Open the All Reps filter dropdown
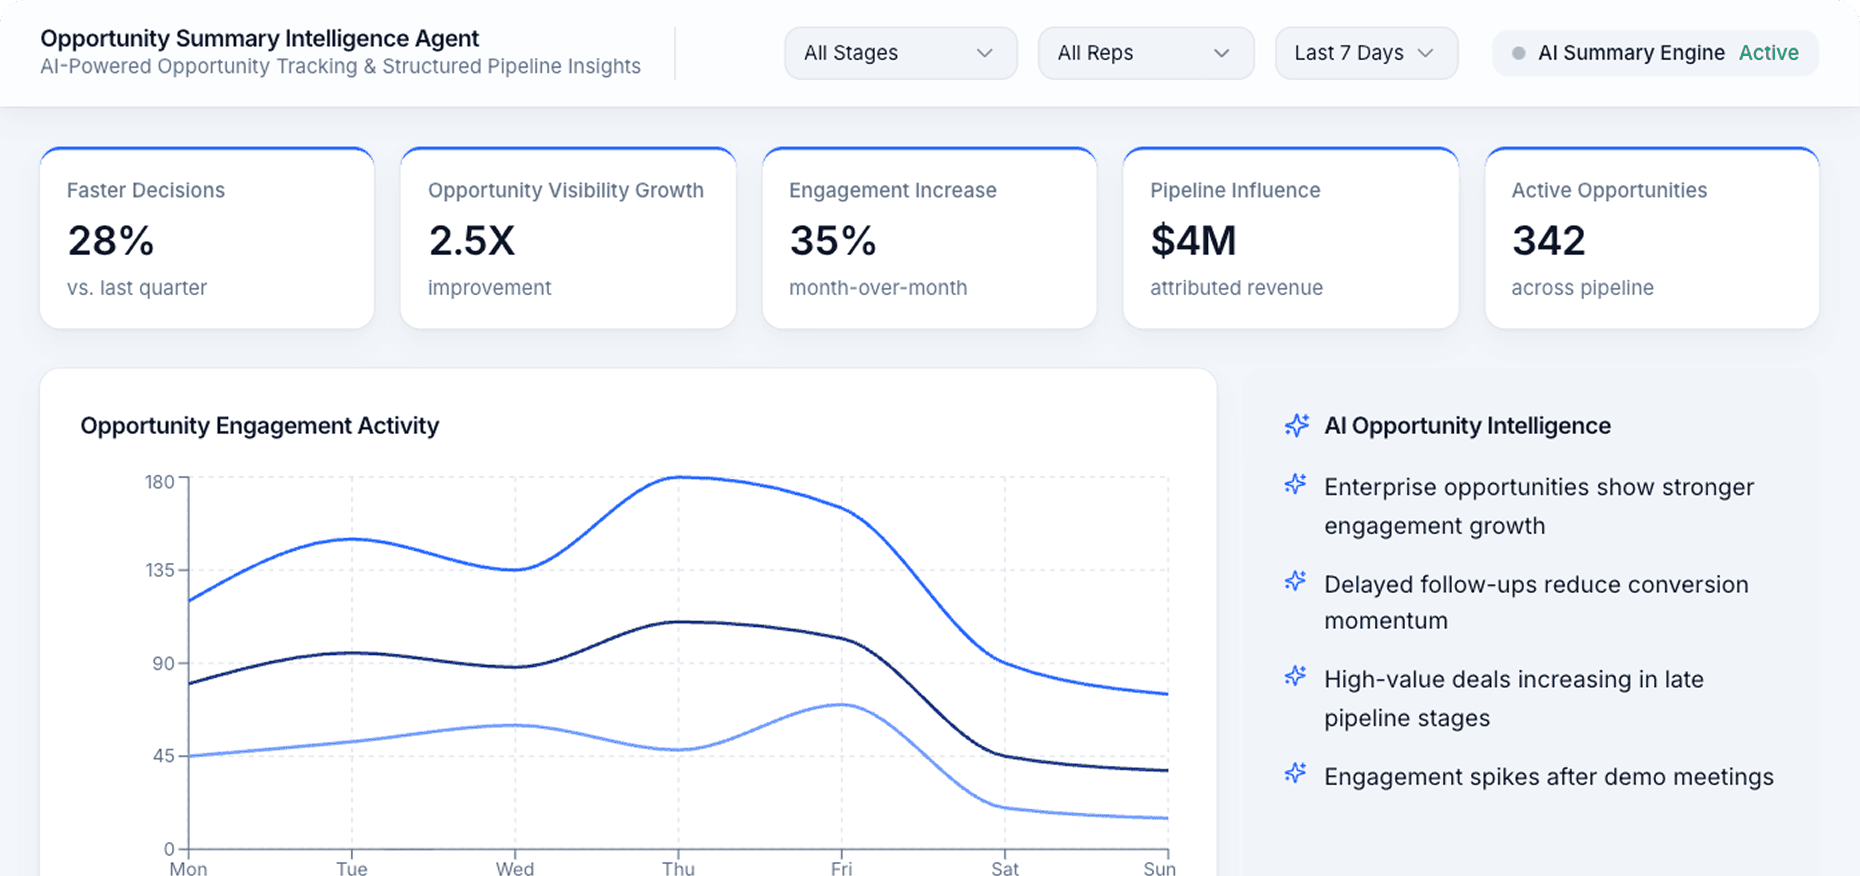 click(1145, 53)
